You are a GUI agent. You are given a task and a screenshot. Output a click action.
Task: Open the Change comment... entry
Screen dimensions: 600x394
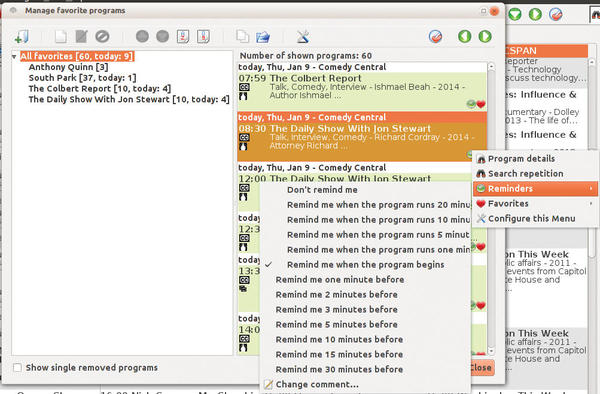pyautogui.click(x=365, y=384)
